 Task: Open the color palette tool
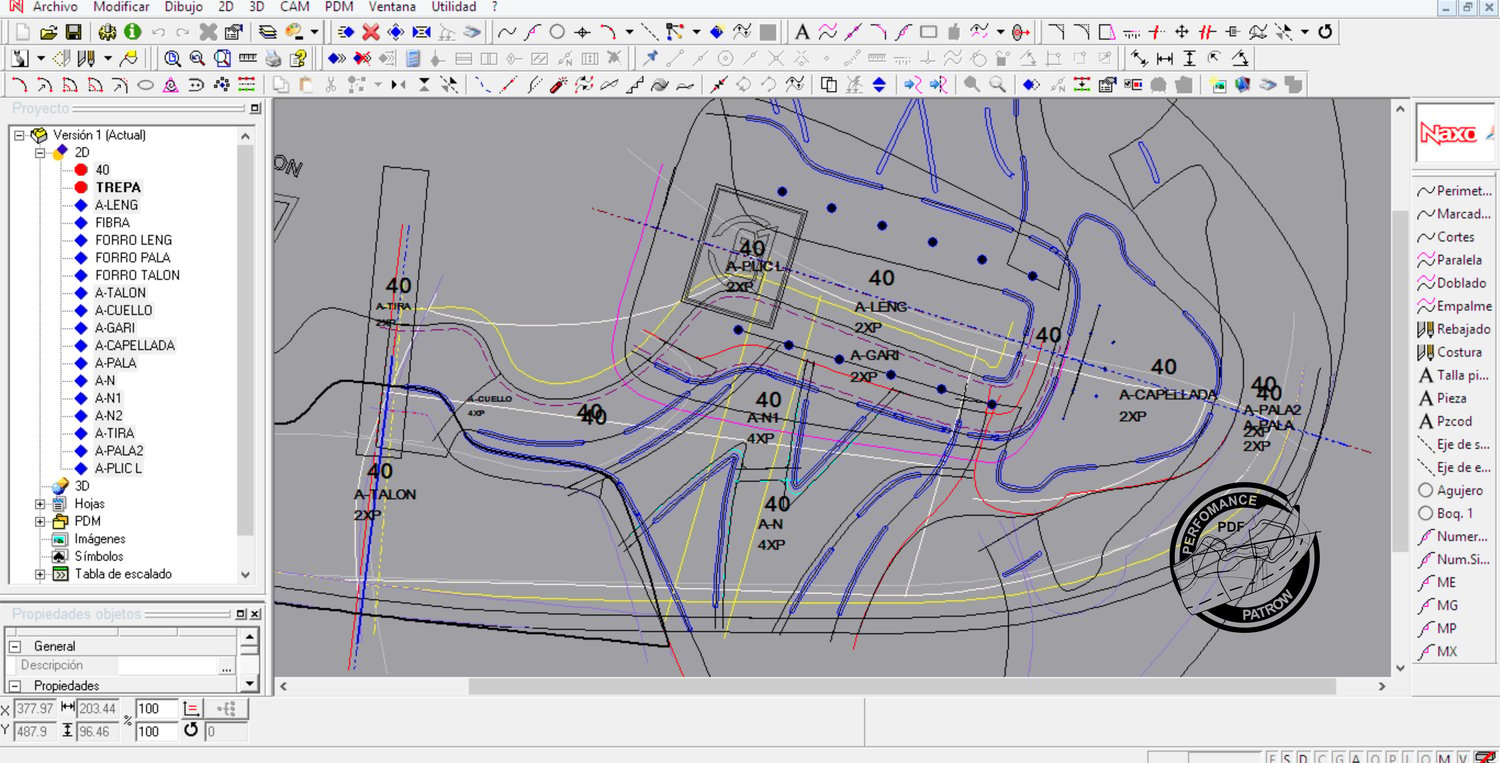click(x=294, y=32)
